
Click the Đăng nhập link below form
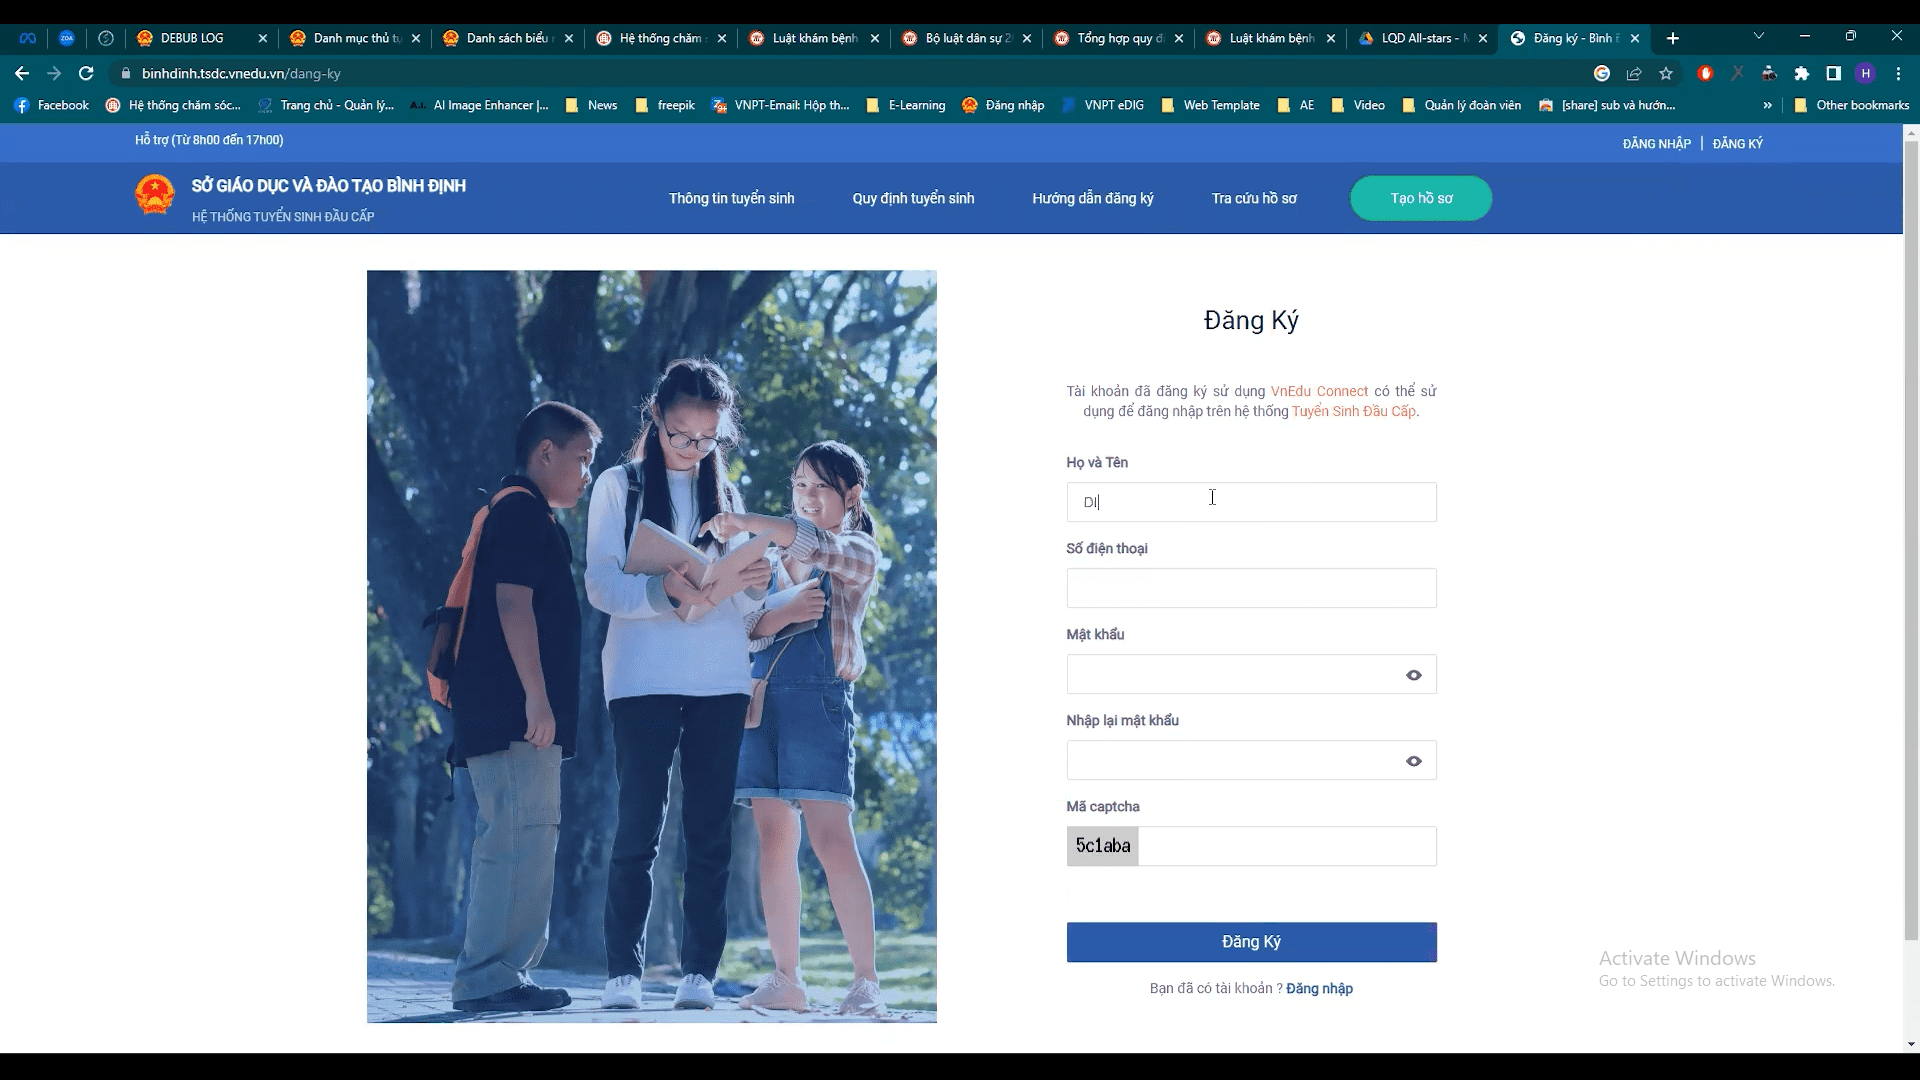pyautogui.click(x=1319, y=988)
